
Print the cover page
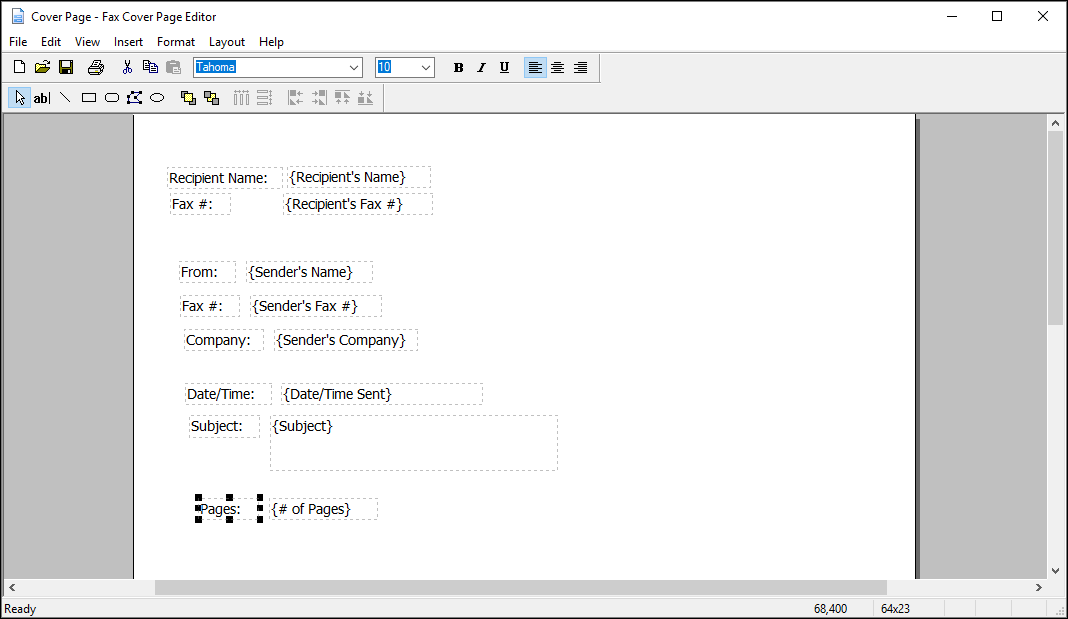(95, 67)
